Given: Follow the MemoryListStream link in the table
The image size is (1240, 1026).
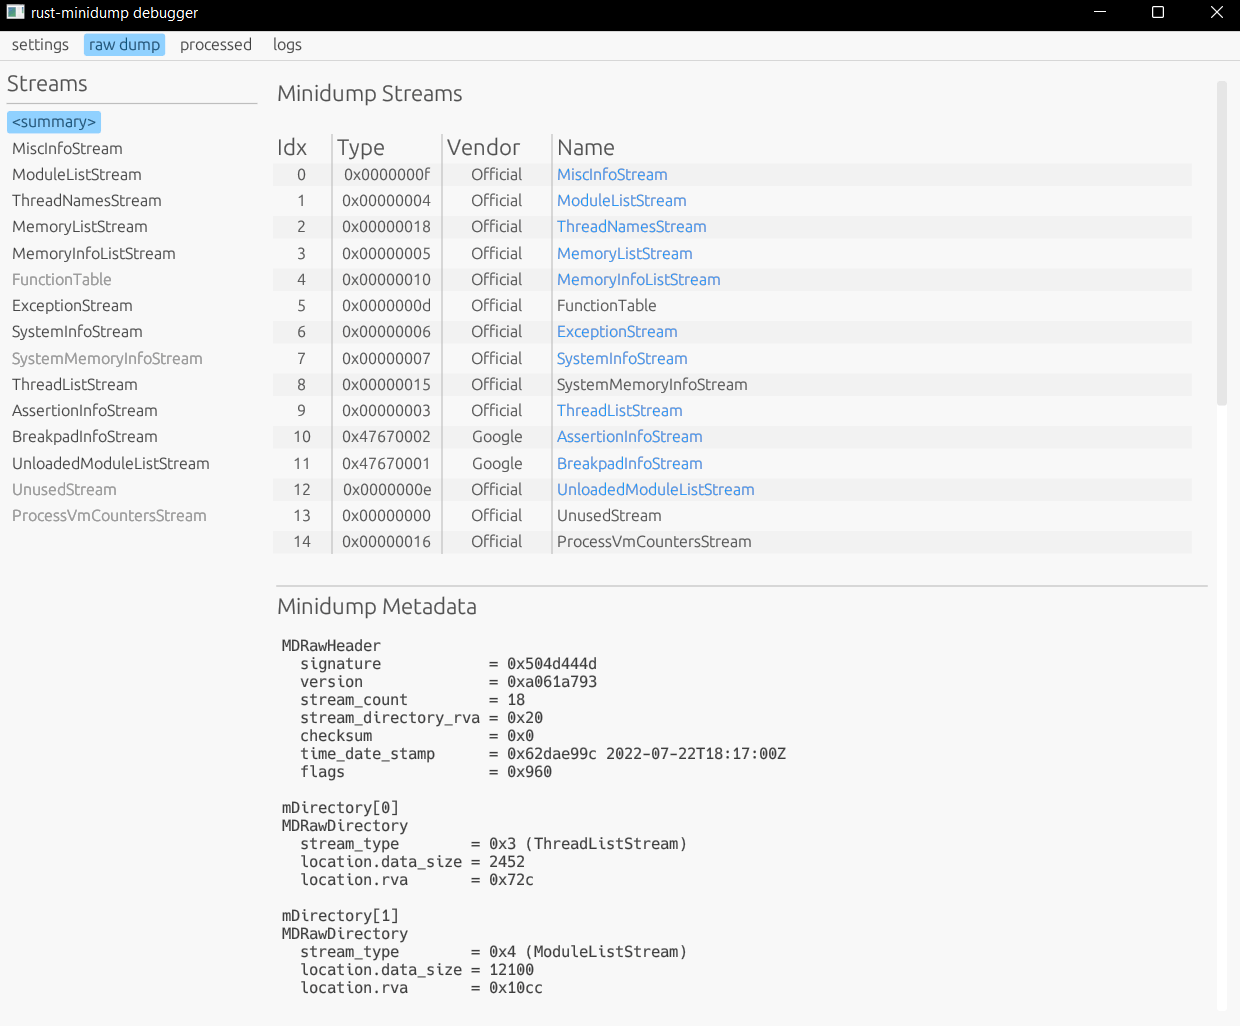Looking at the screenshot, I should 625,253.
